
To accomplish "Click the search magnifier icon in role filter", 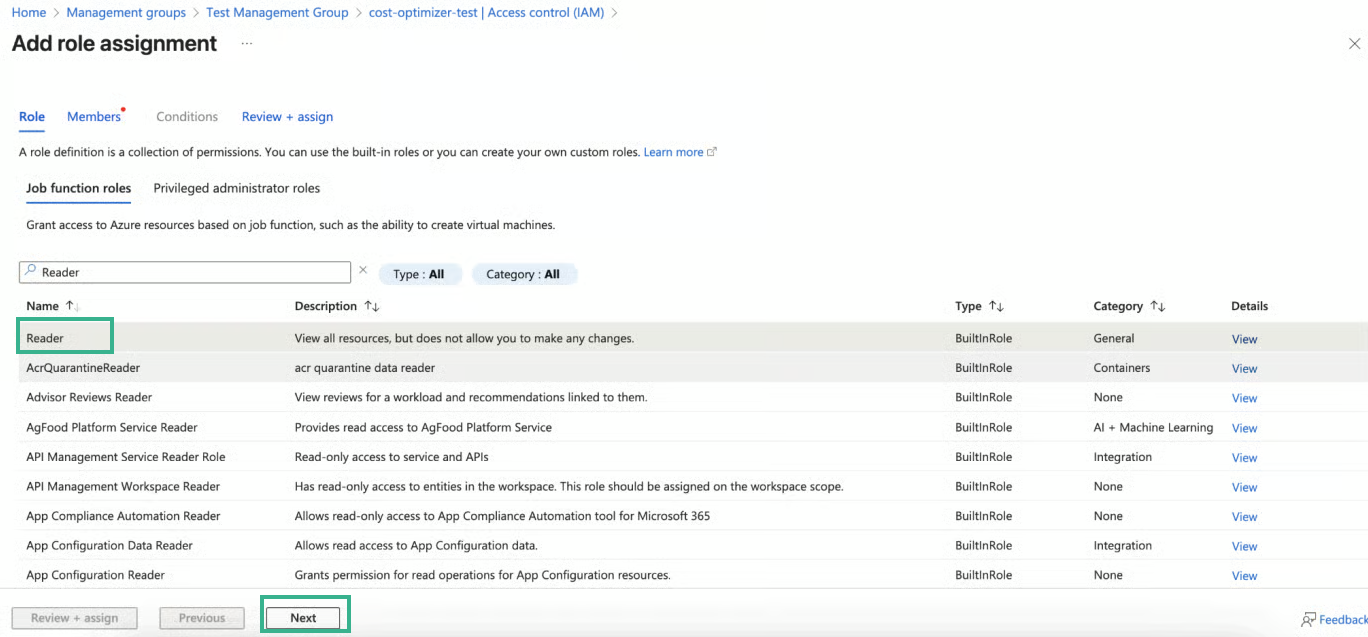I will click(30, 272).
